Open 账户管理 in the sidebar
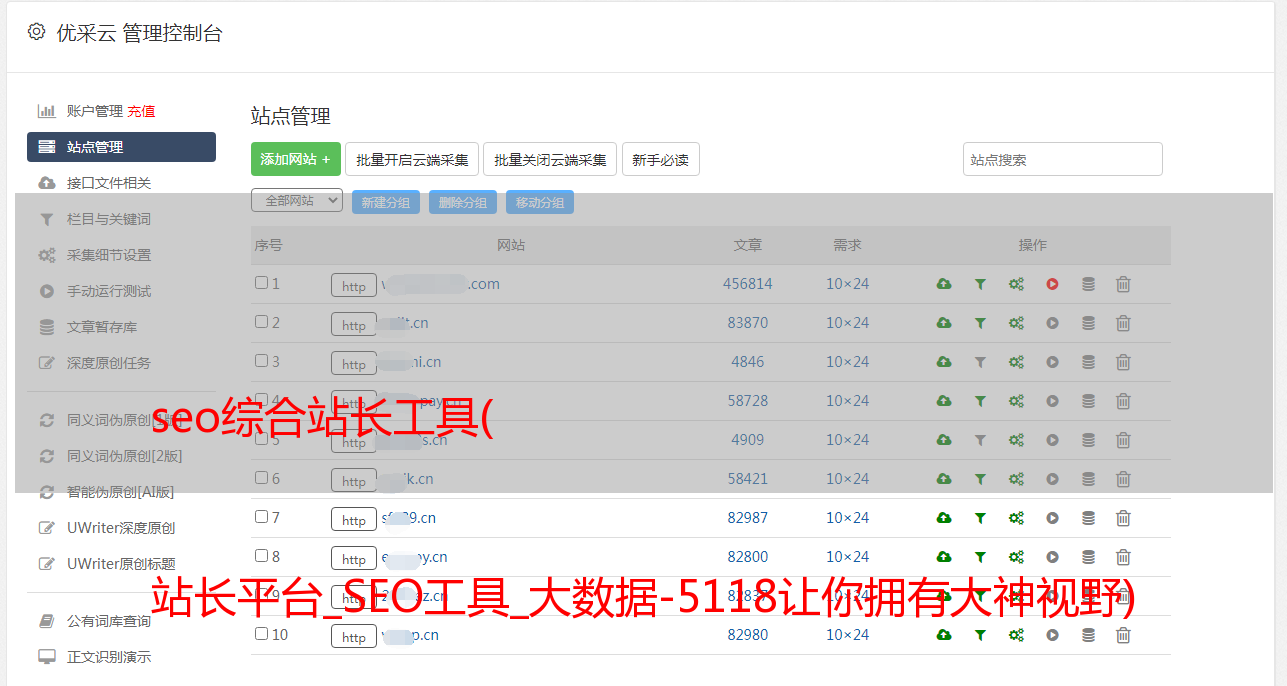 [x=94, y=111]
